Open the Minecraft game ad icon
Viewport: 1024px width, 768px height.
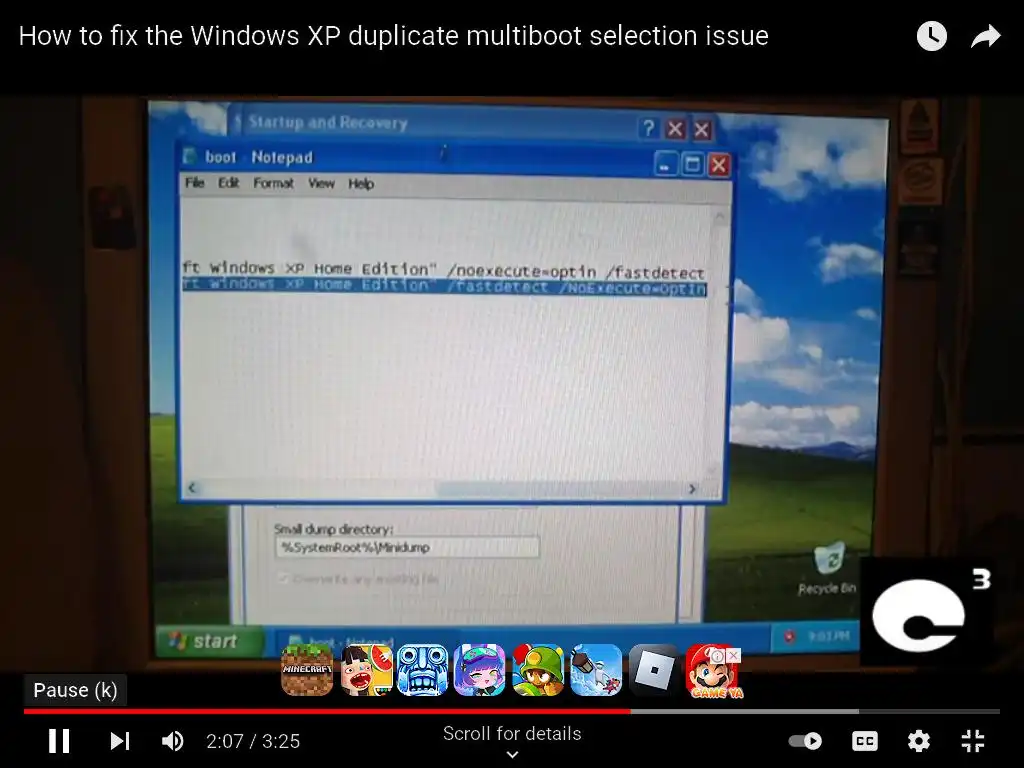tap(307, 669)
